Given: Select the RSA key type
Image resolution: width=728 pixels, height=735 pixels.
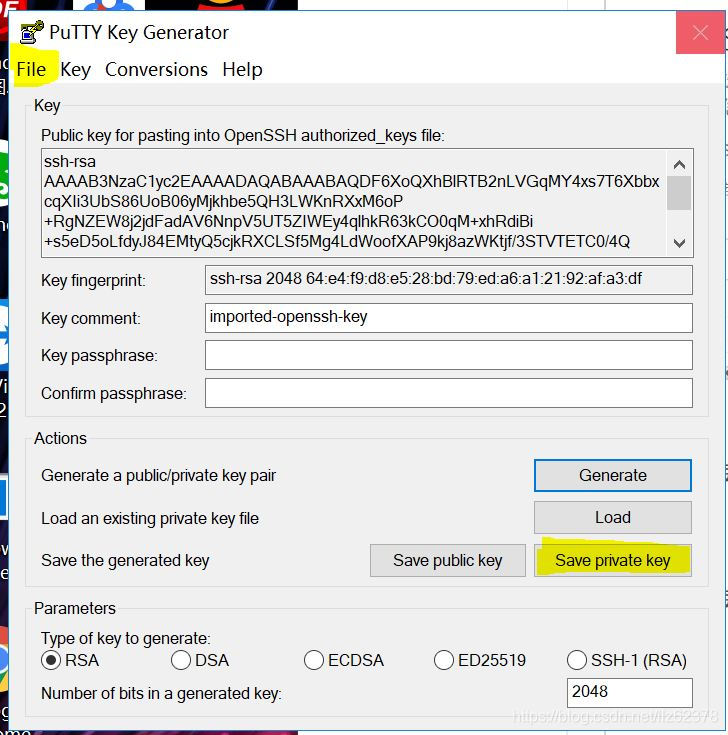Looking at the screenshot, I should pyautogui.click(x=70, y=660).
